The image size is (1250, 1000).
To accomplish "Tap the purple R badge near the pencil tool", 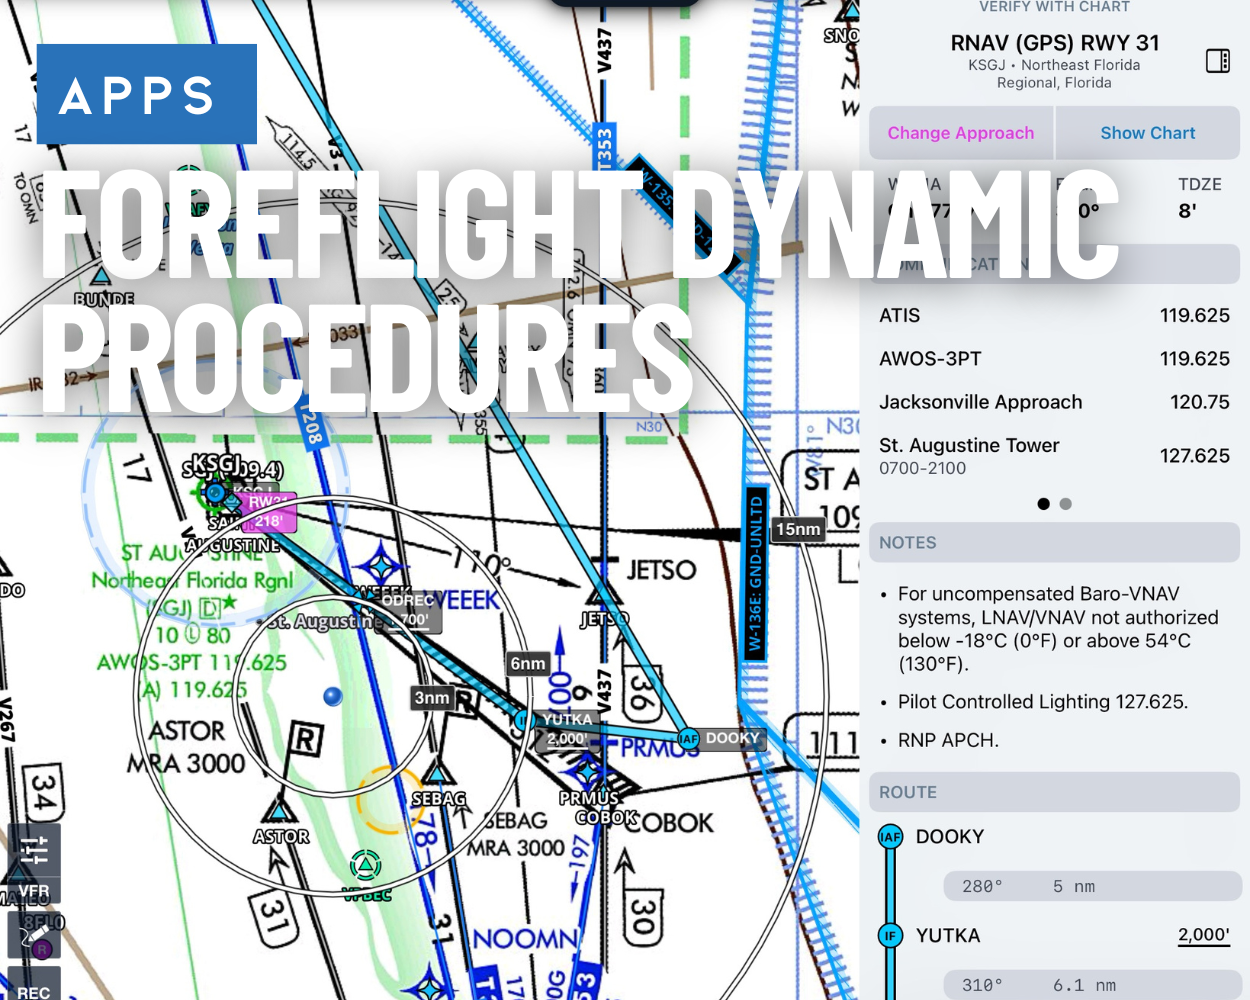I will coord(41,948).
